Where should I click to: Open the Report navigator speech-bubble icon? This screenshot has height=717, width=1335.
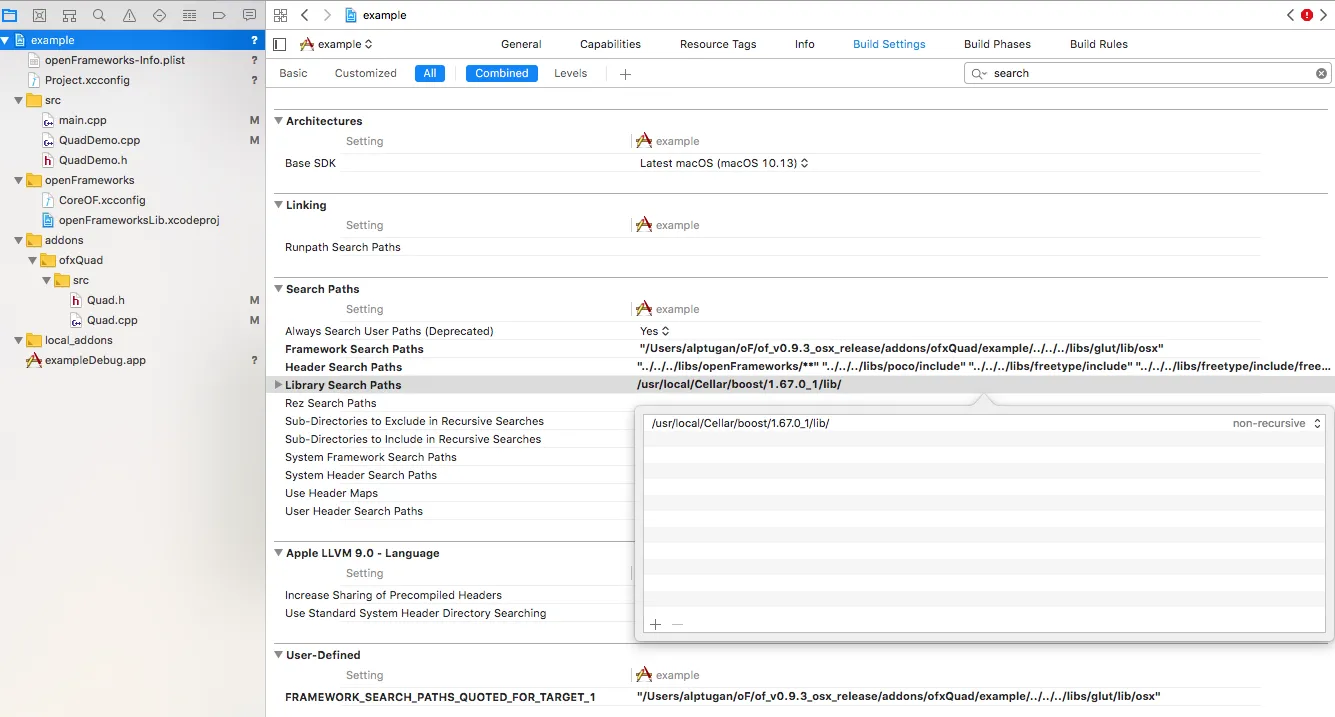click(x=249, y=16)
